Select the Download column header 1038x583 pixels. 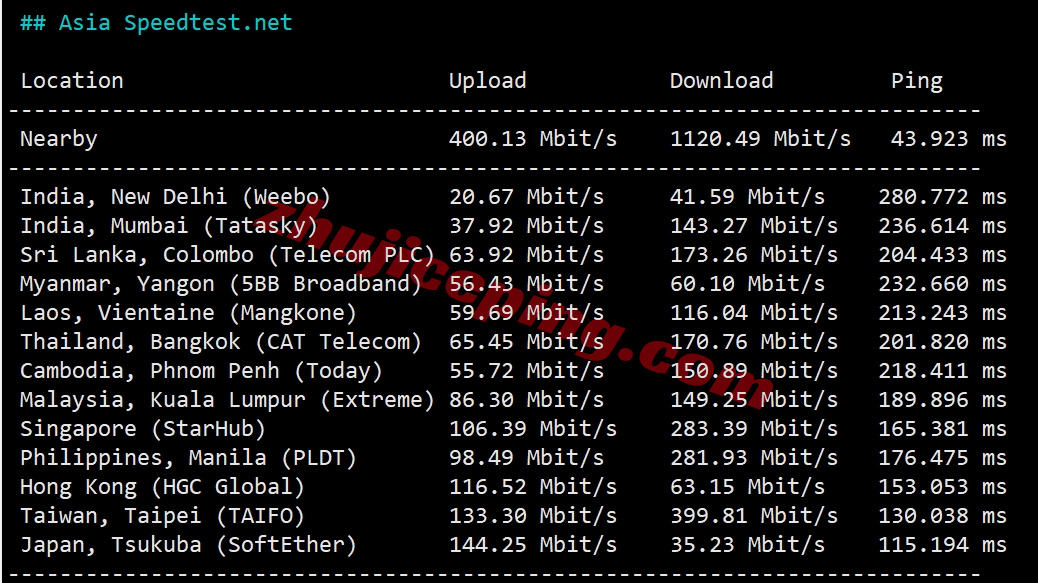point(721,81)
